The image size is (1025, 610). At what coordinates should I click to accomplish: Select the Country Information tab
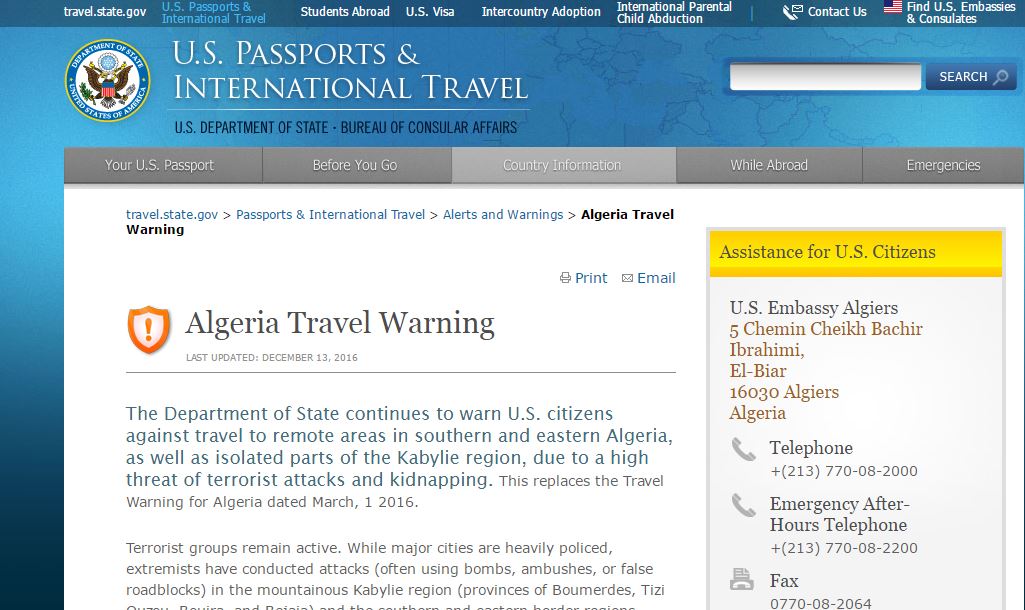click(562, 165)
